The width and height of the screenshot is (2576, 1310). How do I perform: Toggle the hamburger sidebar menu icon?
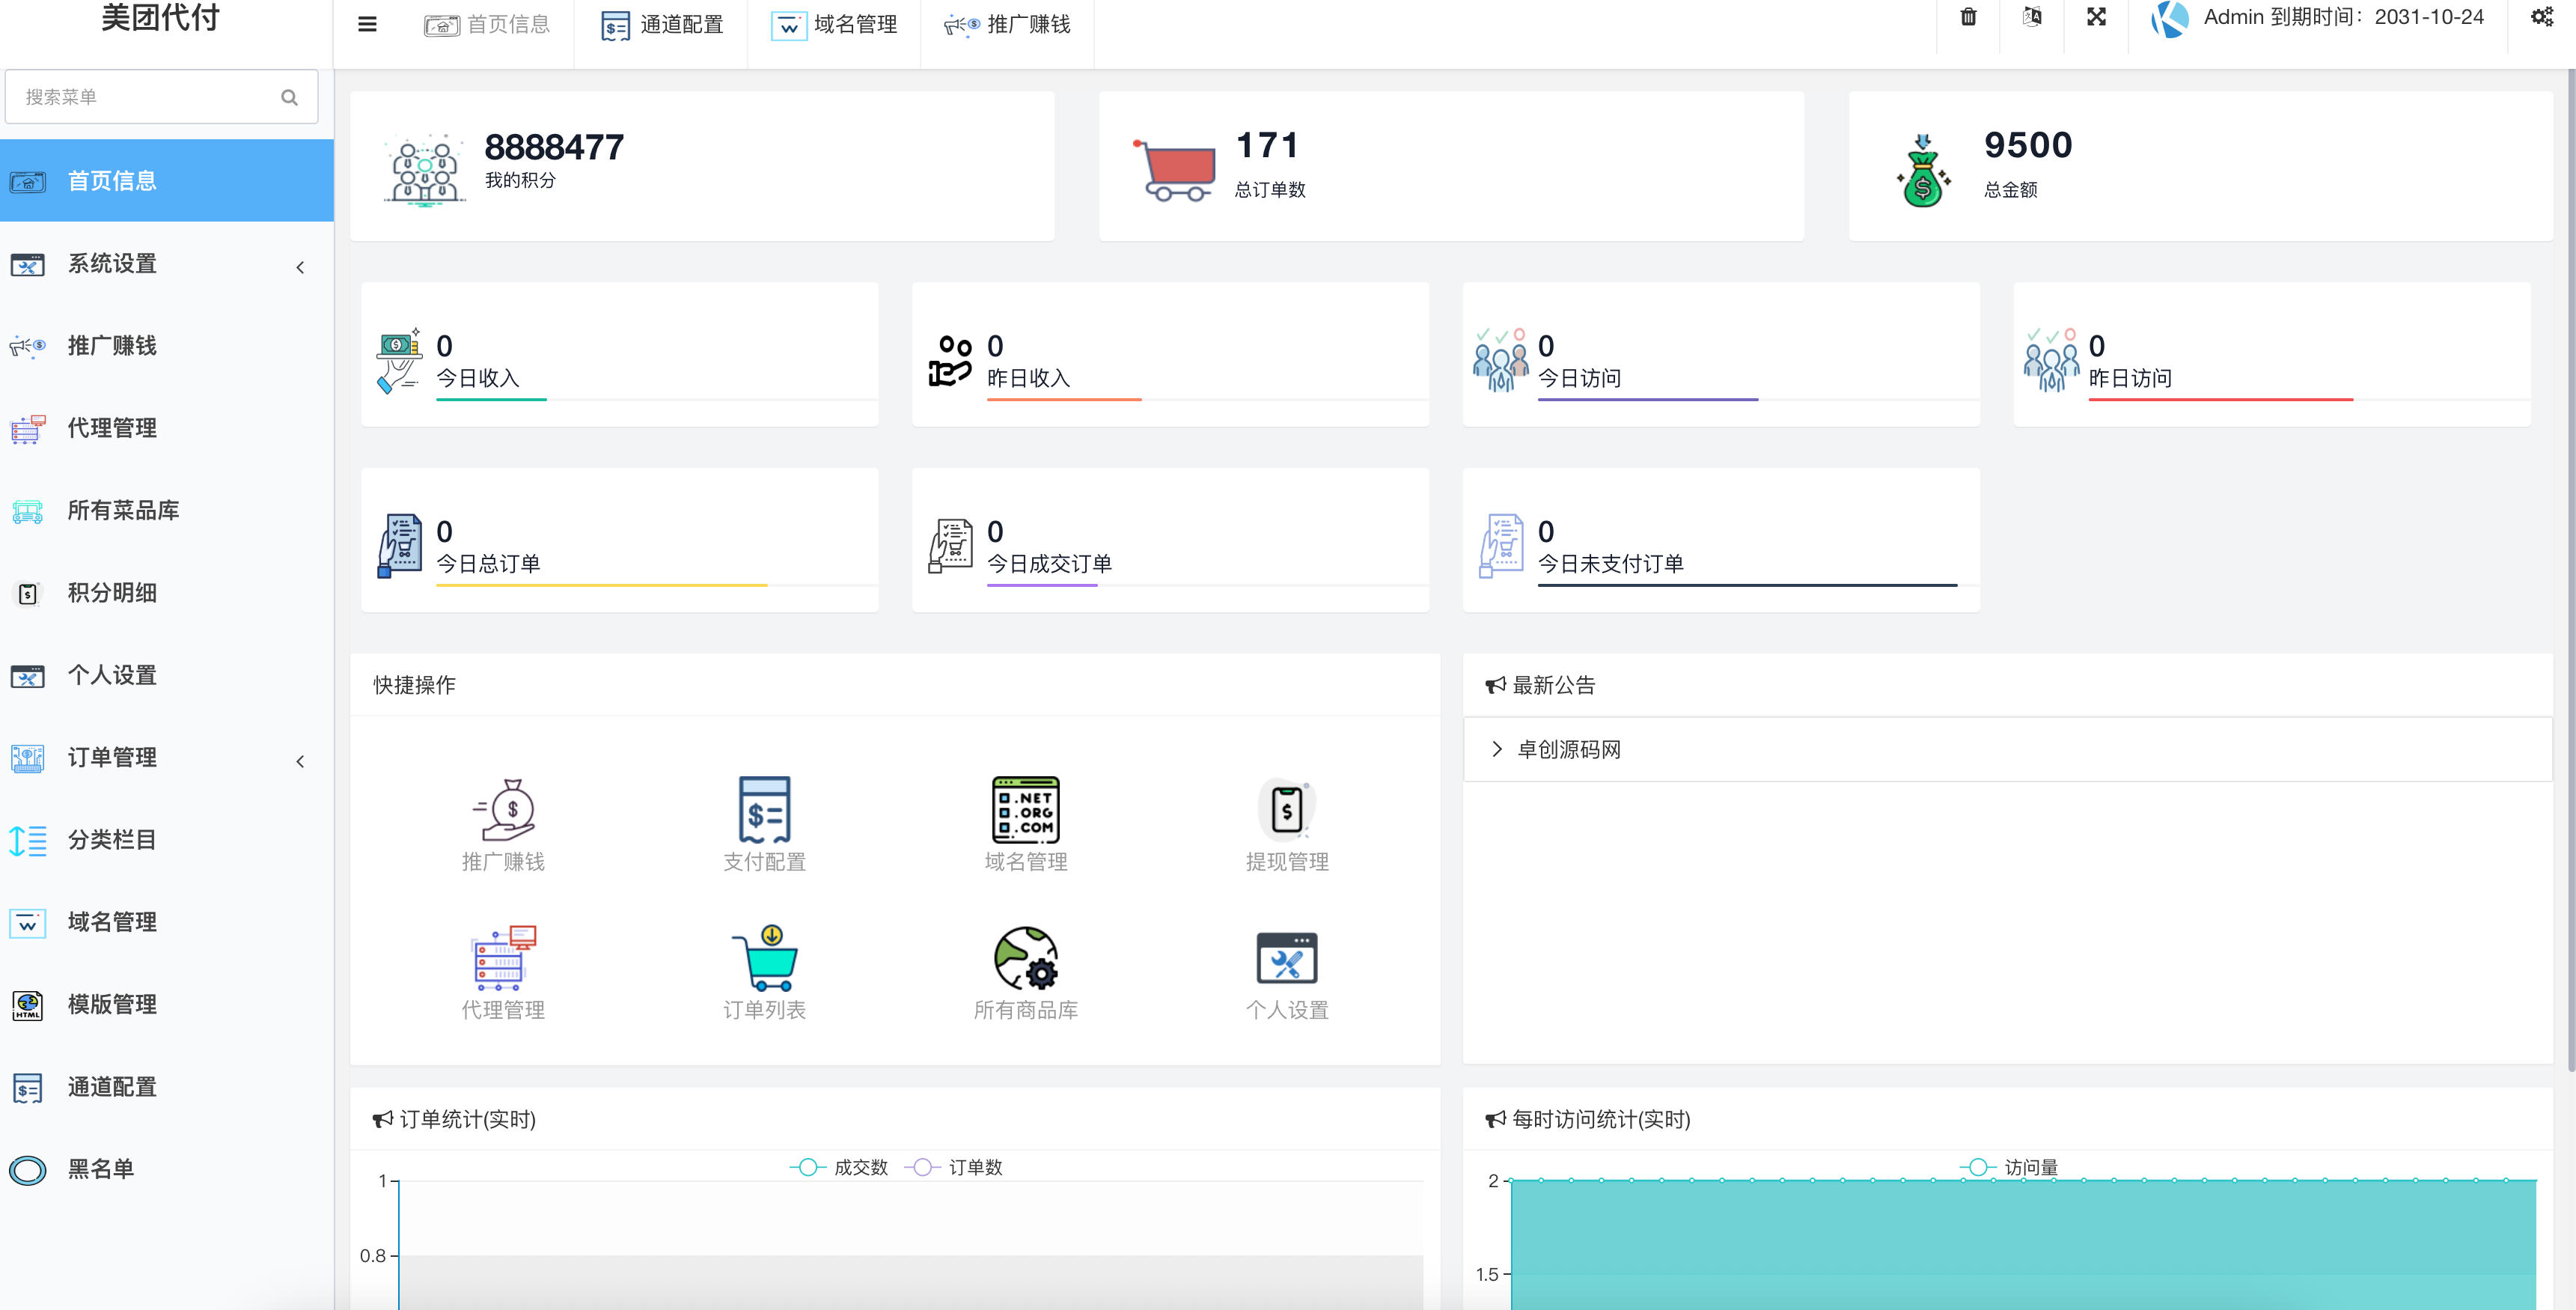pos(367,24)
